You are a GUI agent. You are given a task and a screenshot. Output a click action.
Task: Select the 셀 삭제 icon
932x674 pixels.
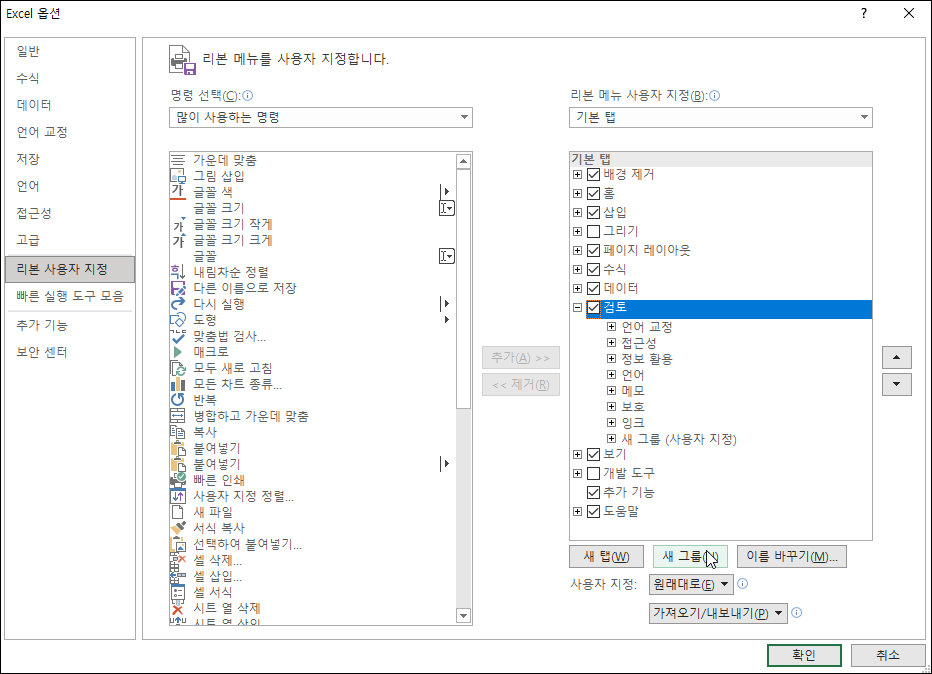click(x=178, y=560)
